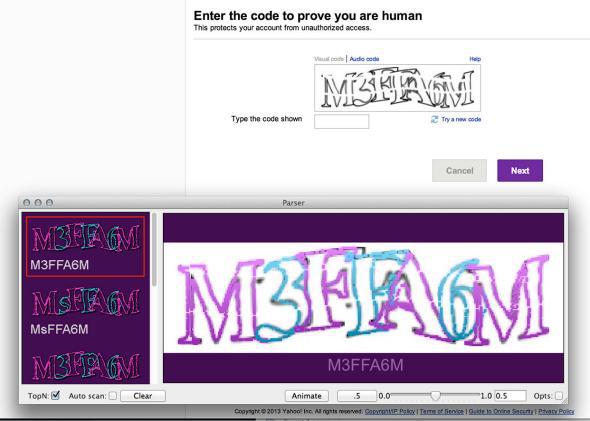Toggle the Opts checkbox
Image resolution: width=590 pixels, height=421 pixels.
559,396
